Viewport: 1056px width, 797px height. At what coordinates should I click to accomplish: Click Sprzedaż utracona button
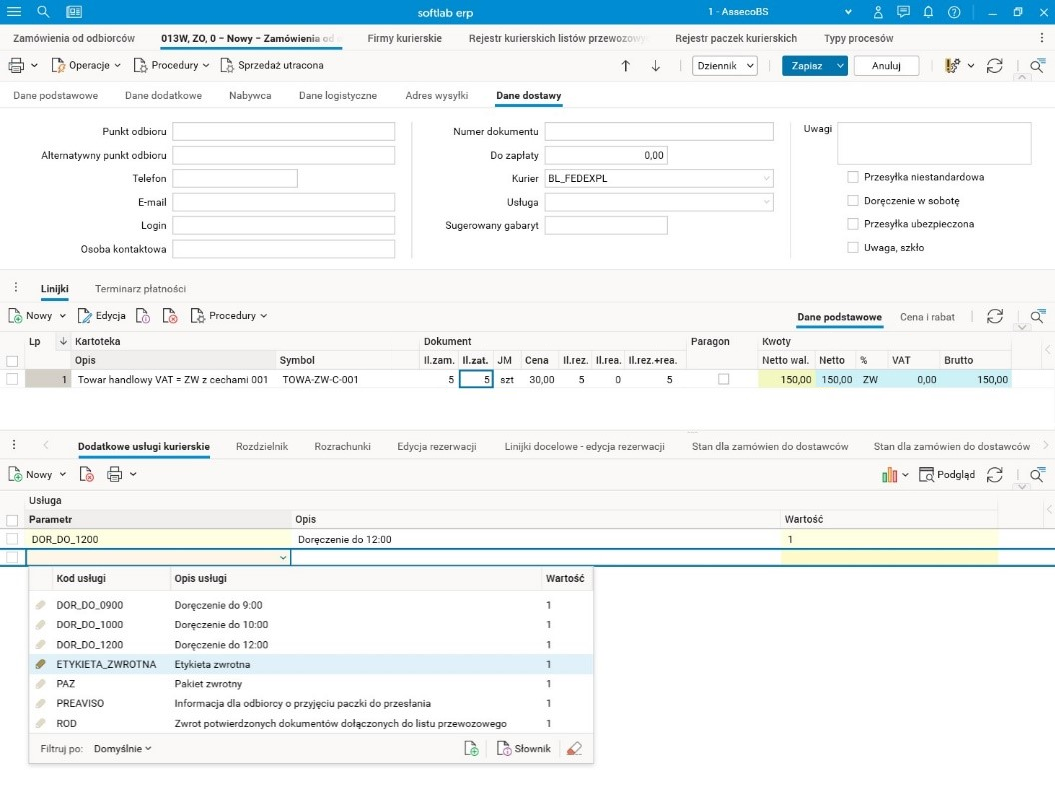[273, 65]
